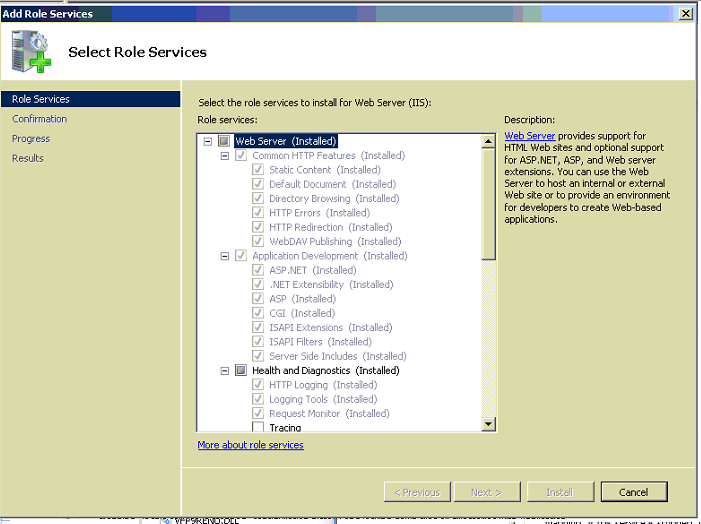The image size is (701, 524).
Task: Toggle the HTTP Logging checkbox
Action: 258,385
